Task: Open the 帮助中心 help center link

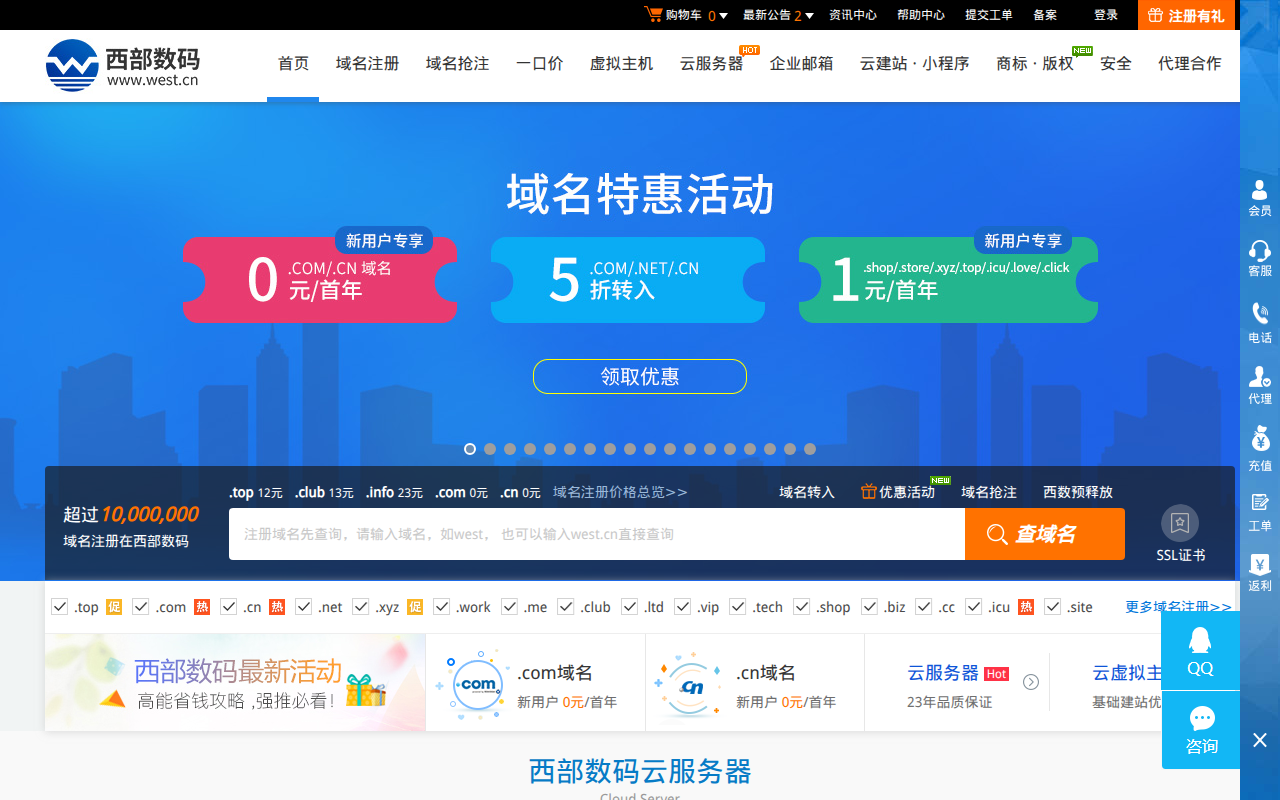Action: (x=921, y=15)
